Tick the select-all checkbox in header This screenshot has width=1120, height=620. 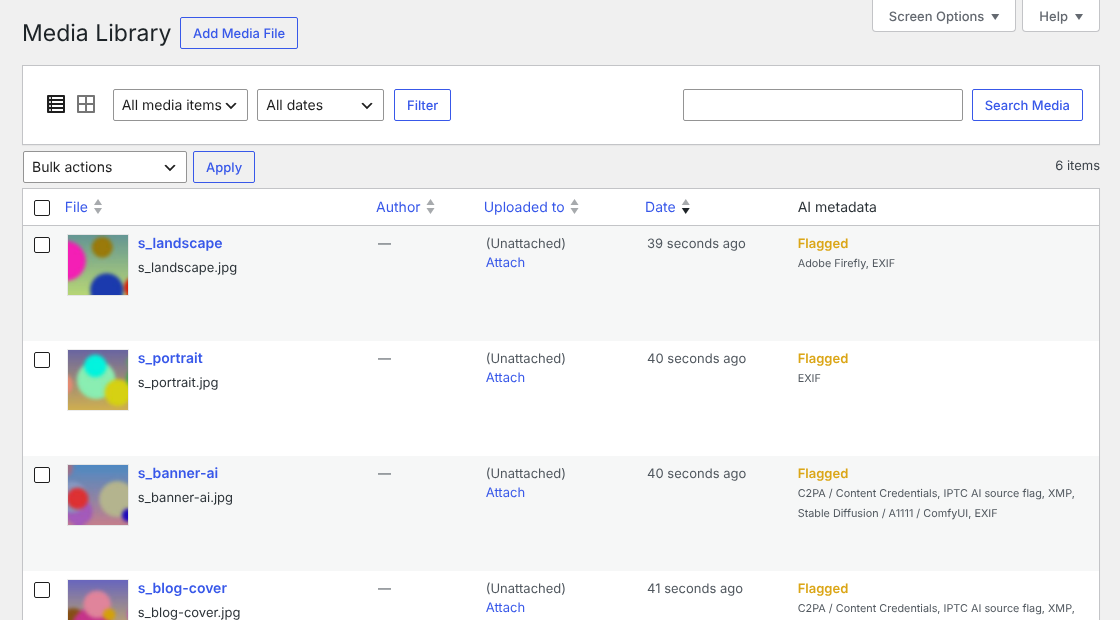(42, 208)
